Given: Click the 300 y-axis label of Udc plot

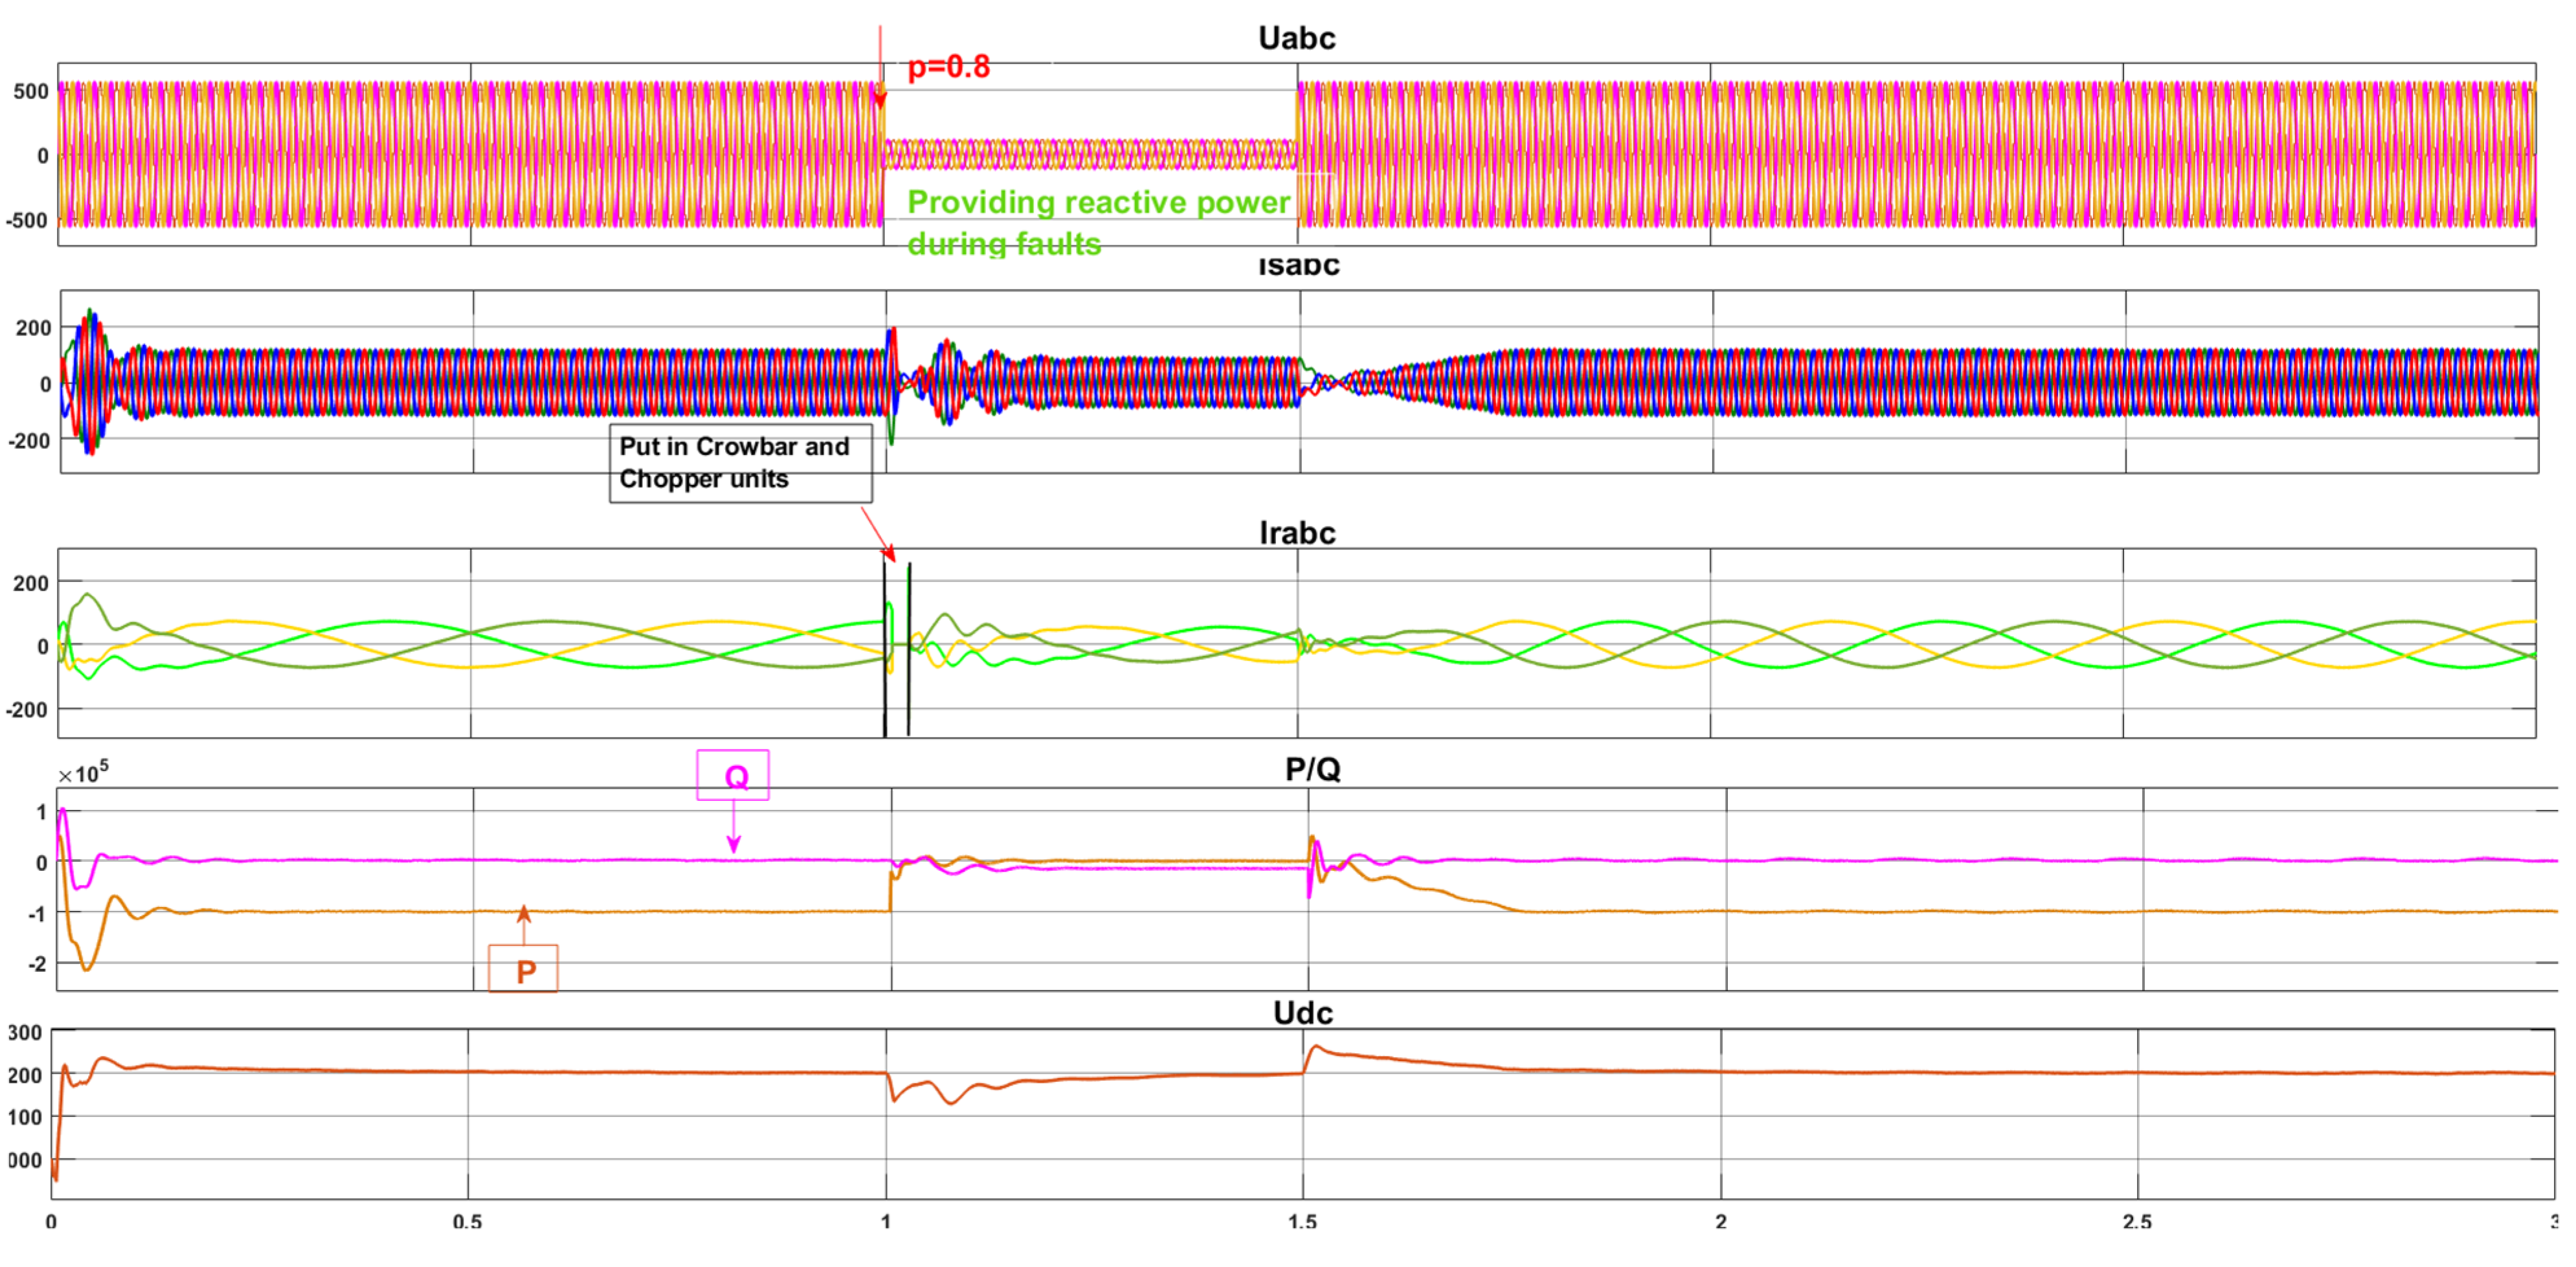Looking at the screenshot, I should (x=25, y=1032).
